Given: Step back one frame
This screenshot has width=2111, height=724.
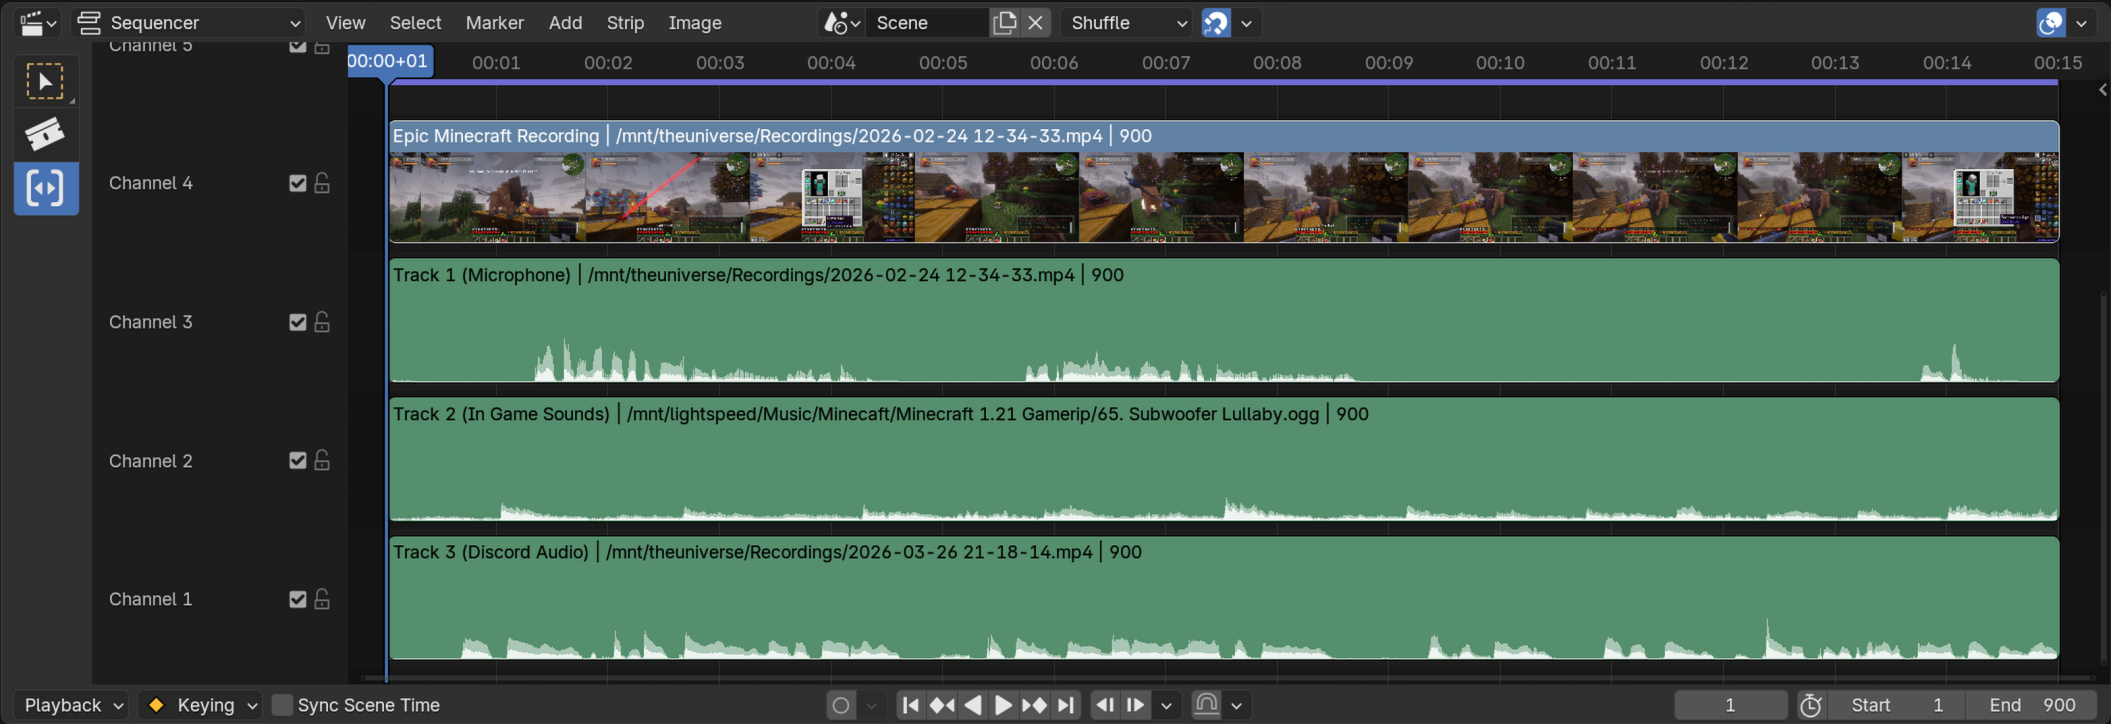Looking at the screenshot, I should pyautogui.click(x=1105, y=705).
